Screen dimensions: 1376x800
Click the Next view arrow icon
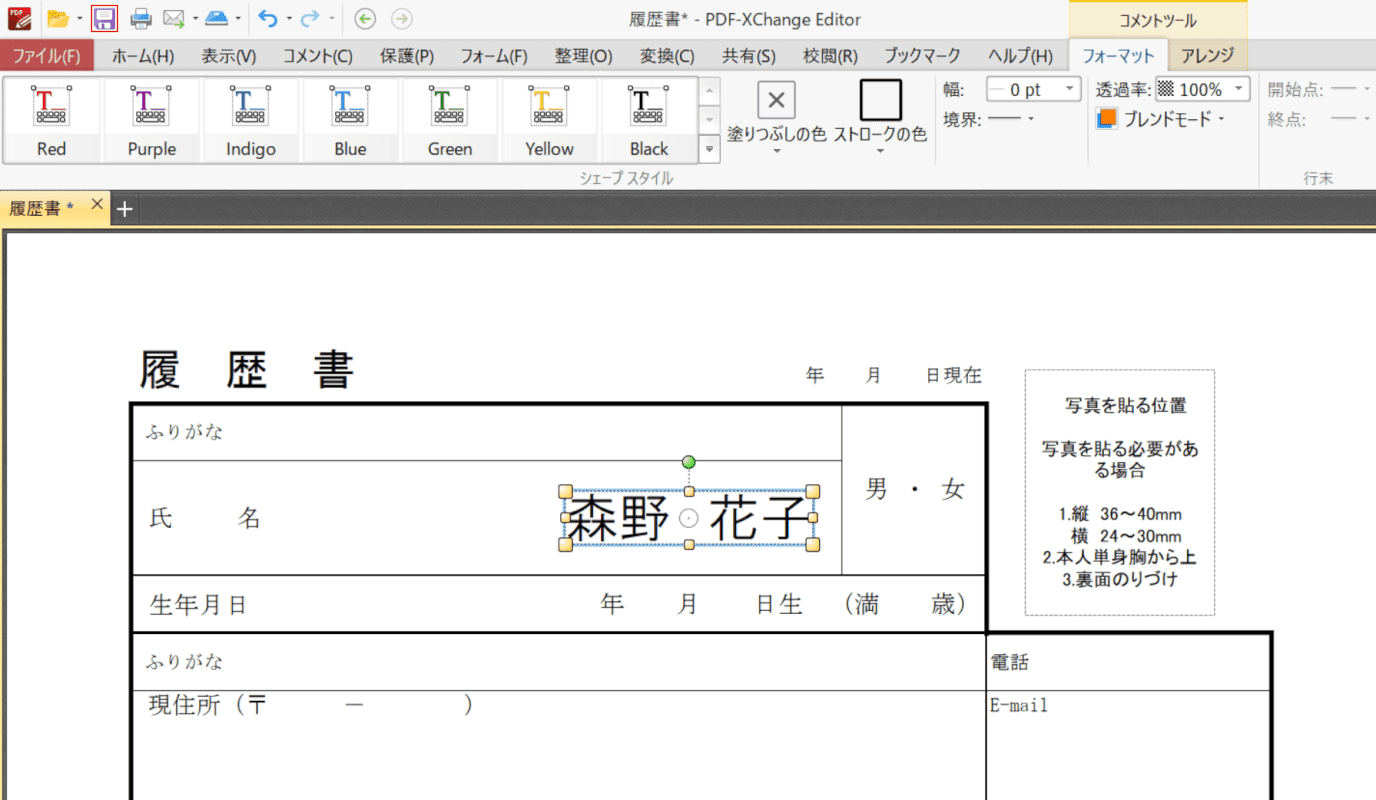coord(401,18)
